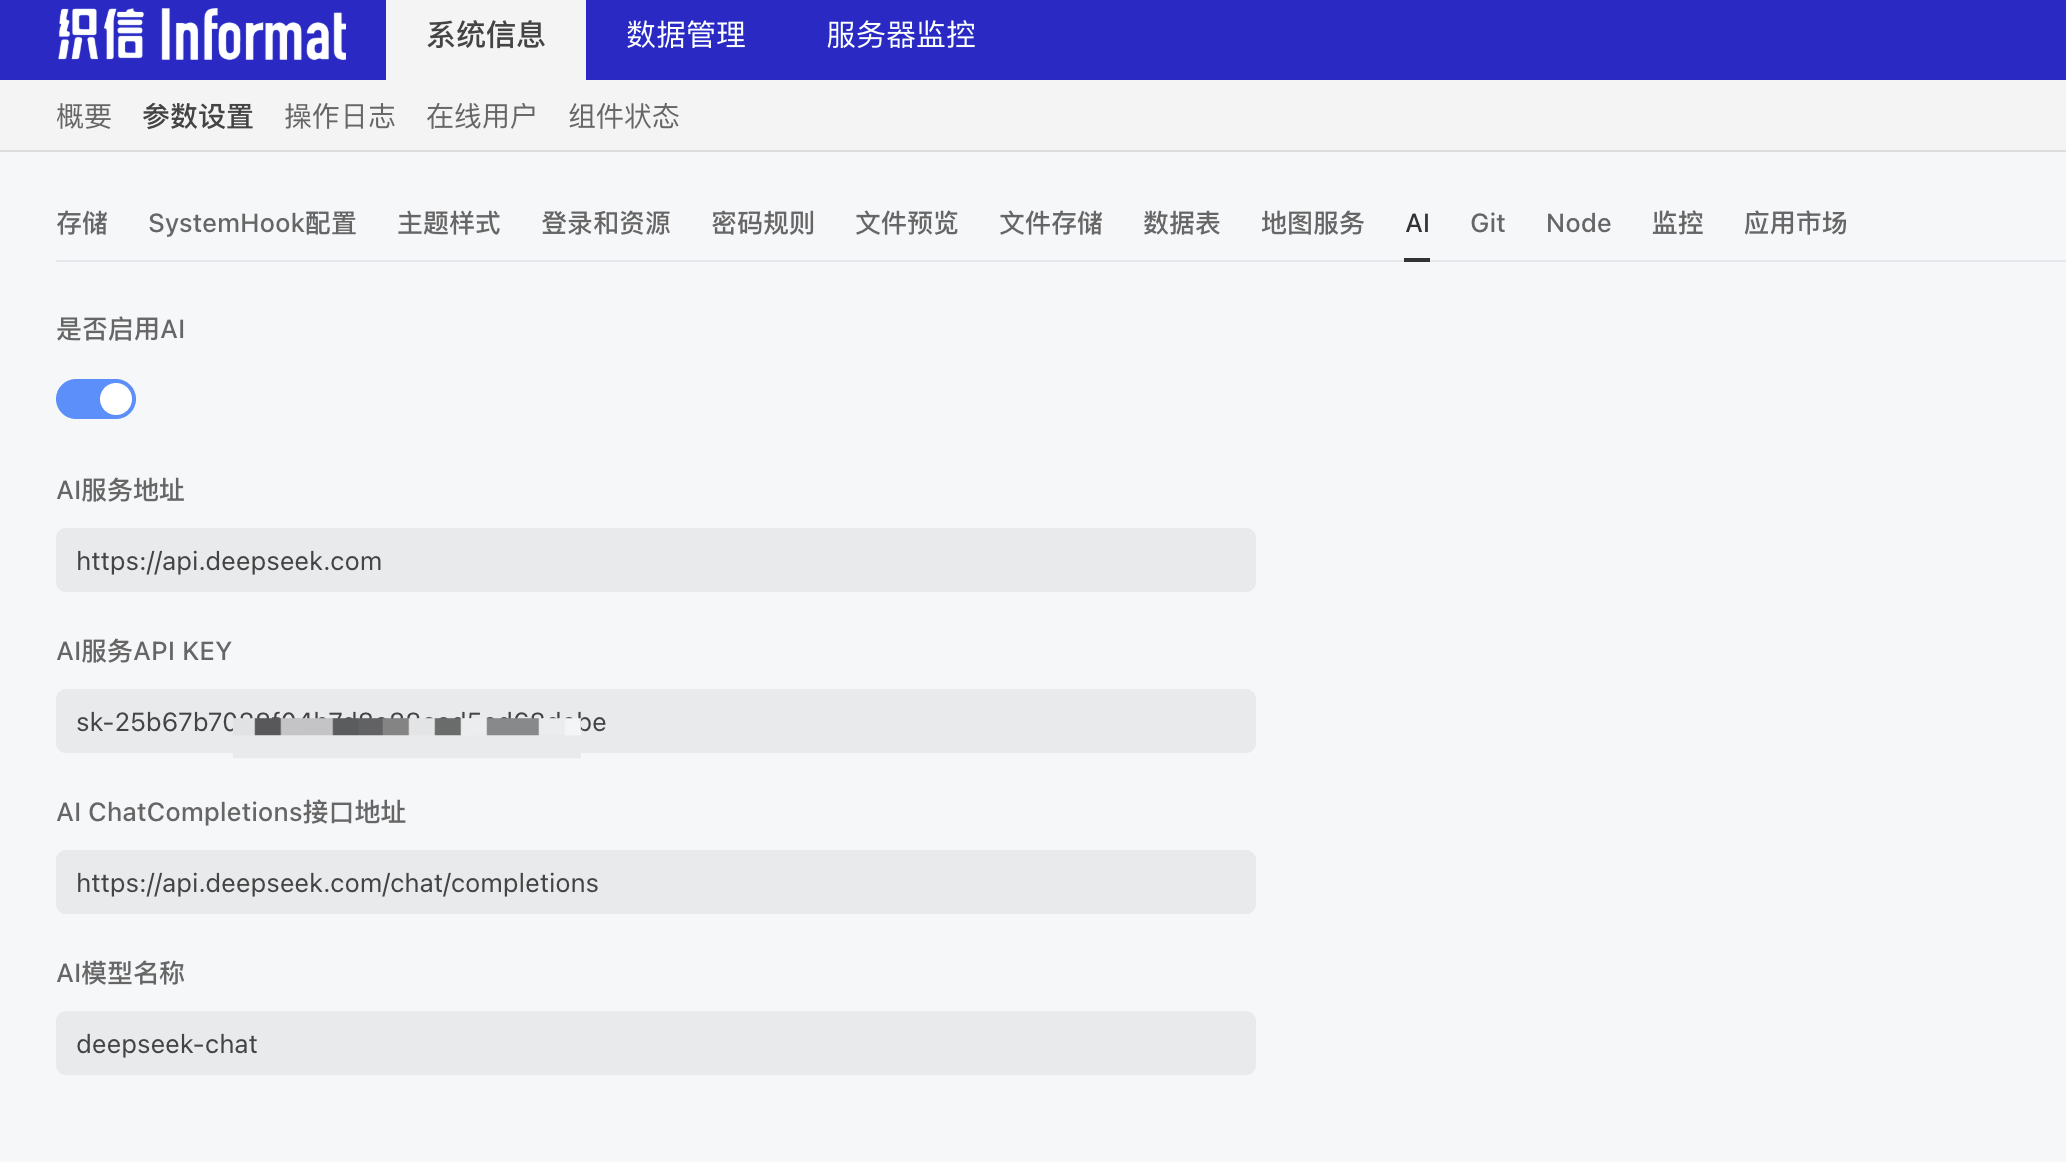This screenshot has height=1162, width=2066.
Task: Switch to the 存储 settings tab
Action: pyautogui.click(x=81, y=223)
